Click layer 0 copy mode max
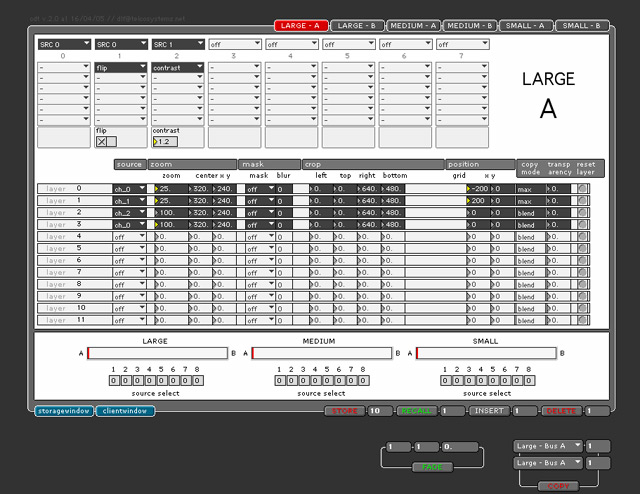 [531, 189]
